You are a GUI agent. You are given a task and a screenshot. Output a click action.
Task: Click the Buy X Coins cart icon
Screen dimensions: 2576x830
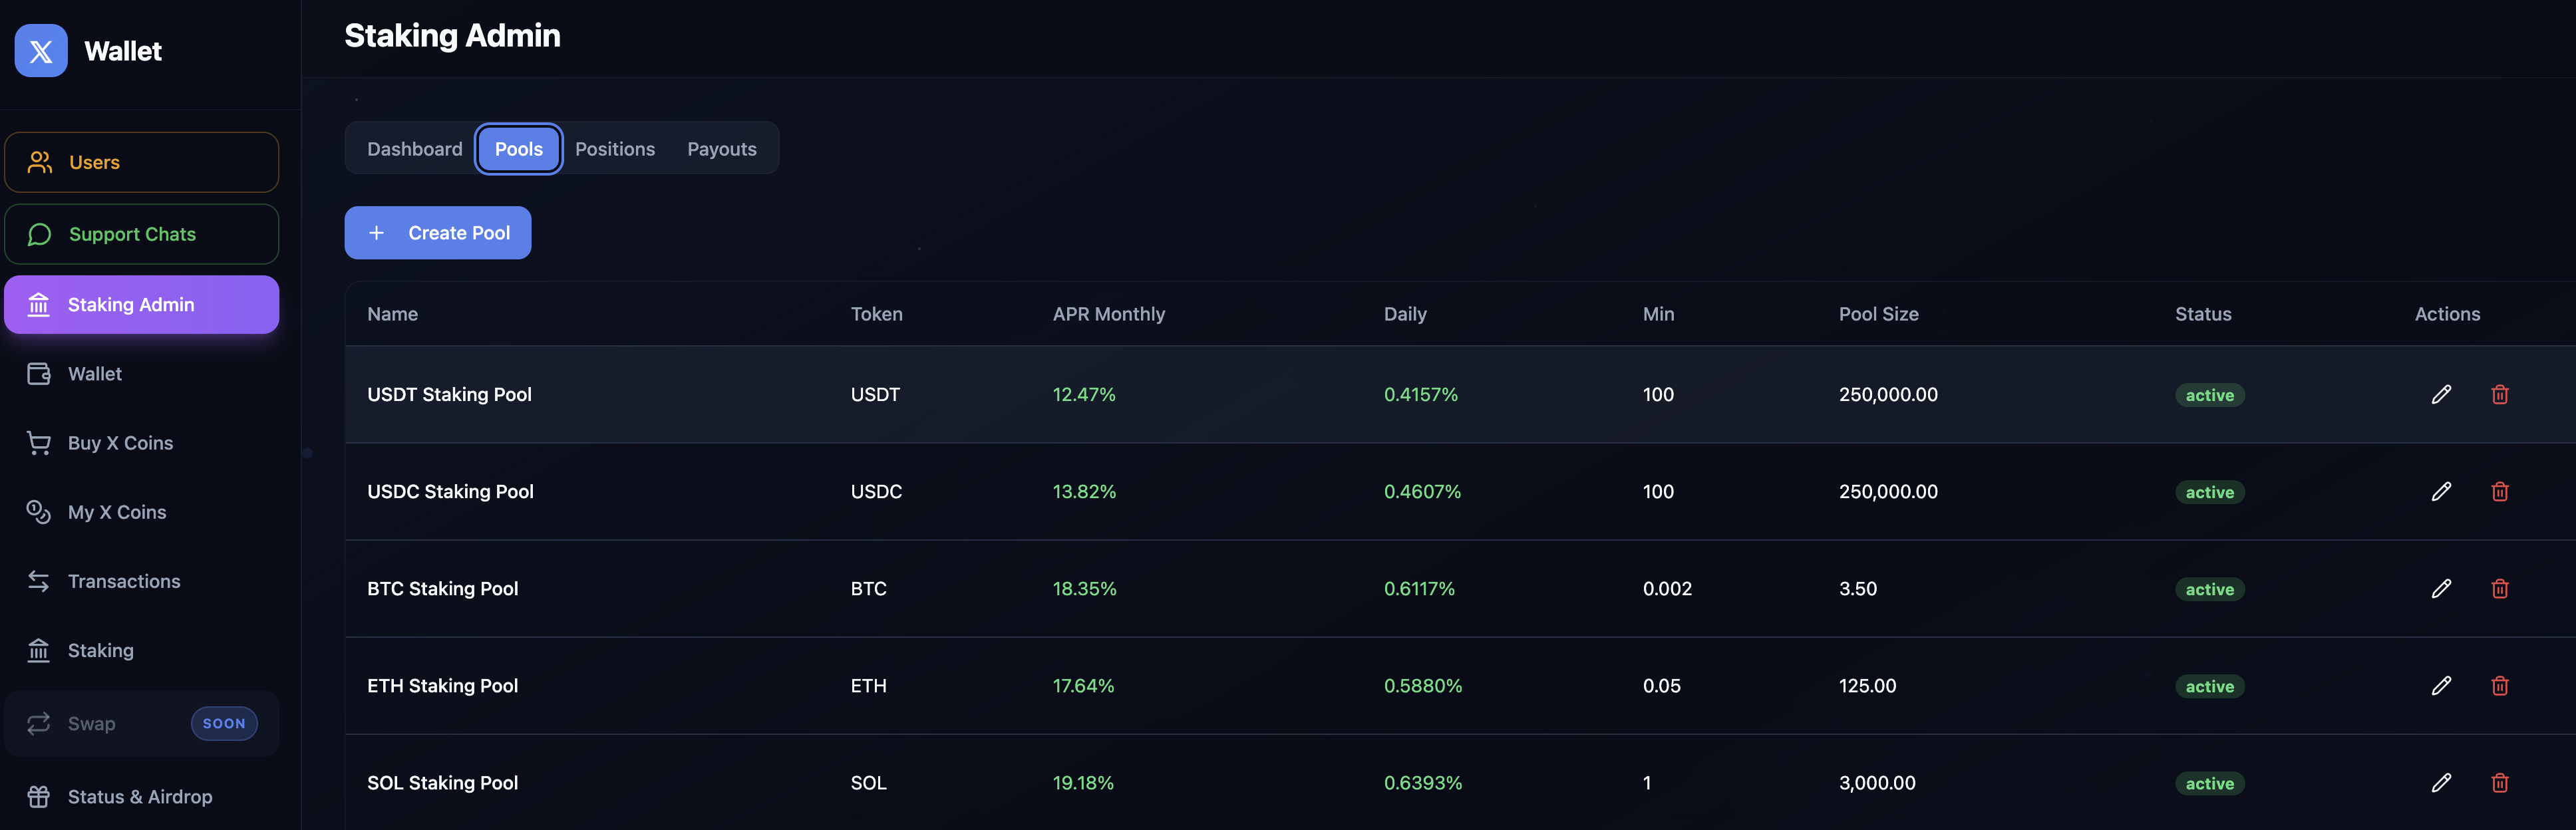pyautogui.click(x=39, y=442)
